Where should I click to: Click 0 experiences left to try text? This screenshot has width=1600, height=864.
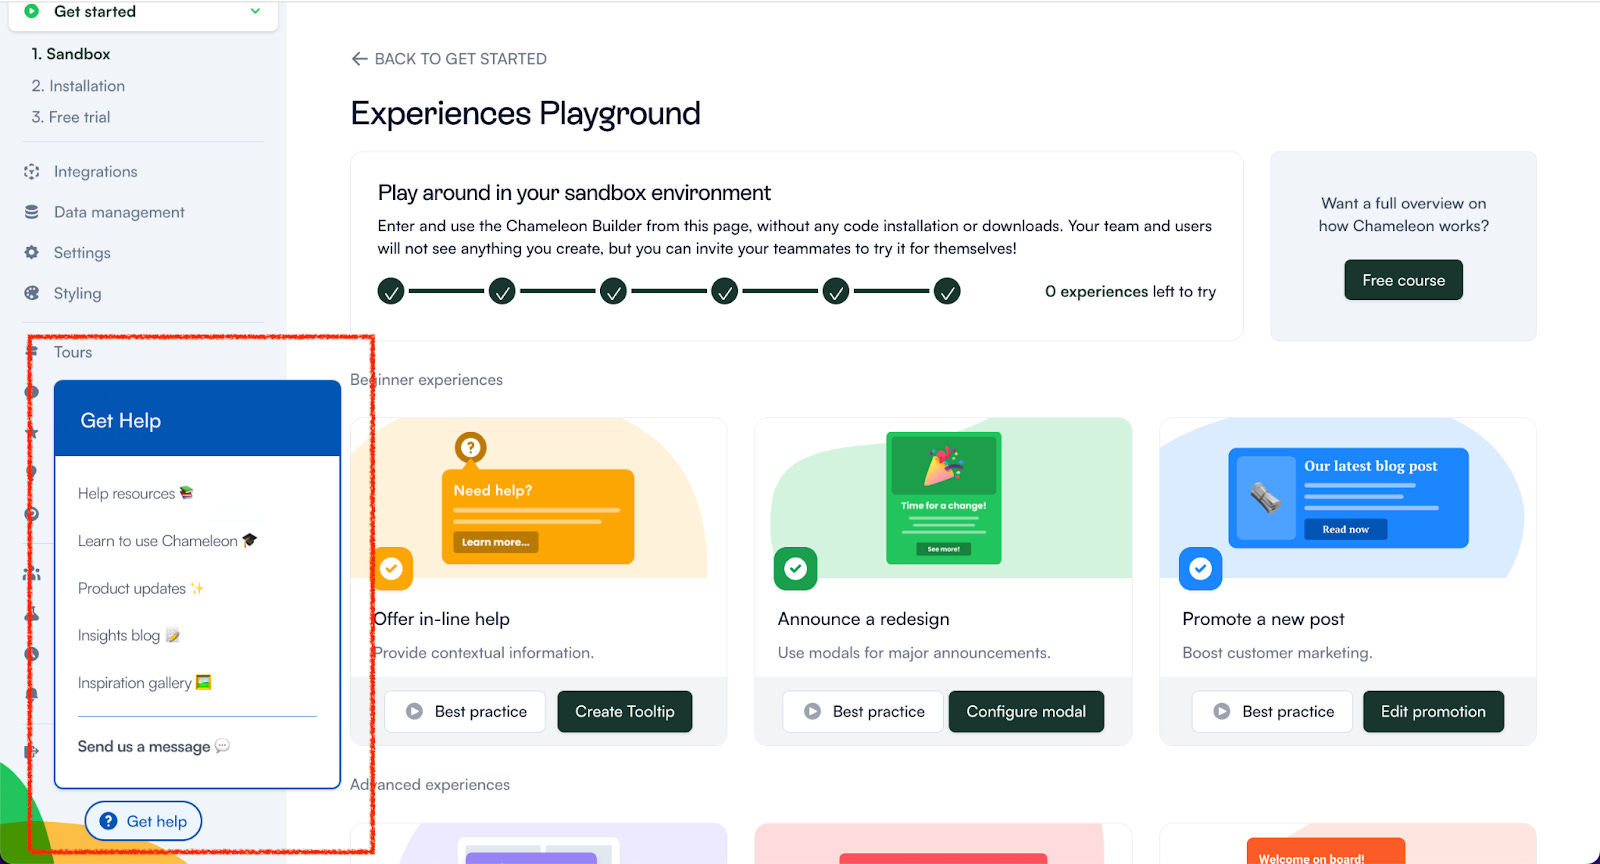point(1130,291)
